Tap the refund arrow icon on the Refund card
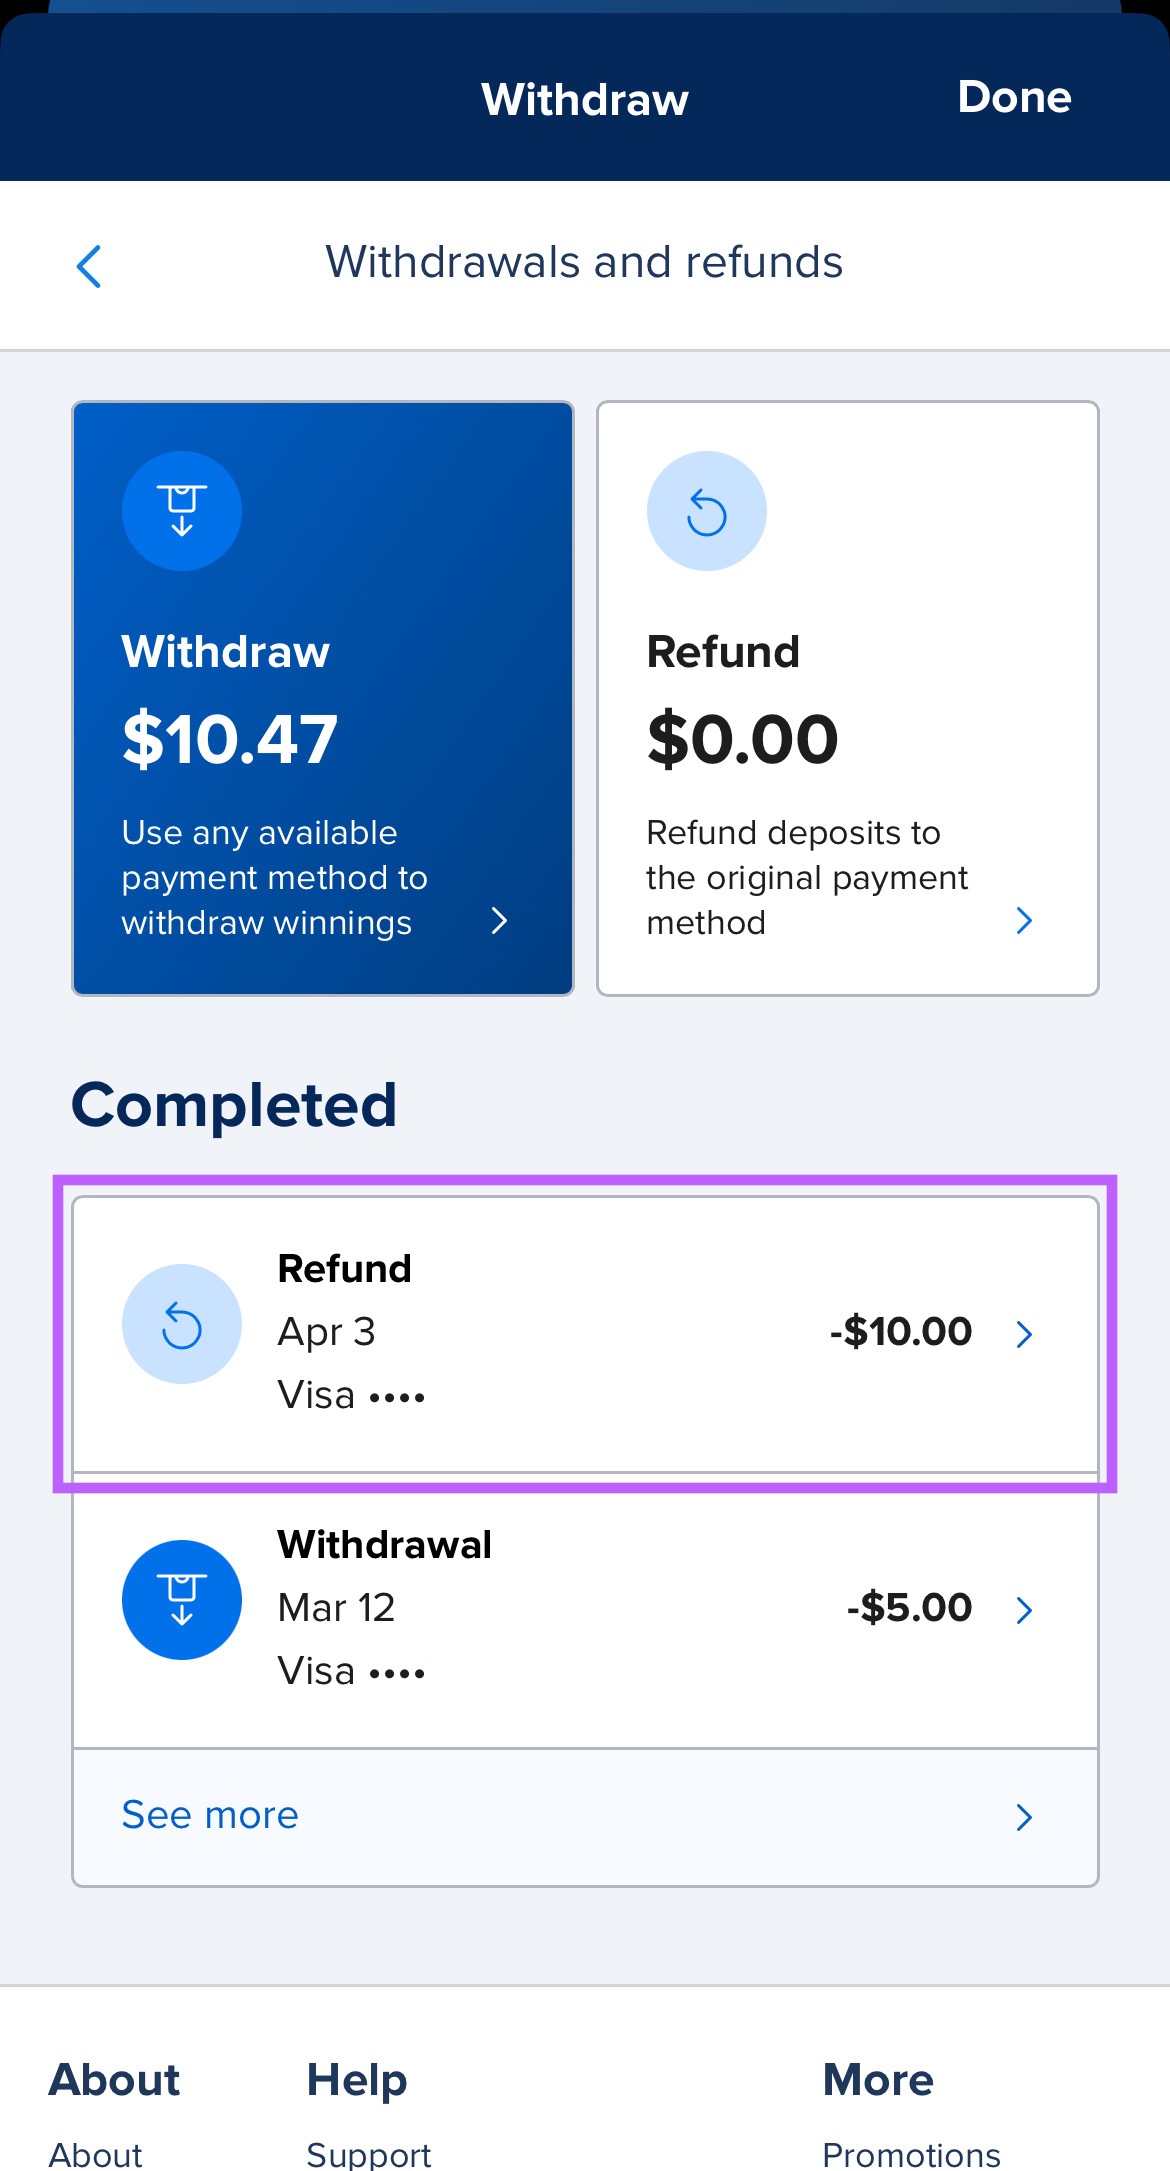1170x2171 pixels. tap(706, 510)
